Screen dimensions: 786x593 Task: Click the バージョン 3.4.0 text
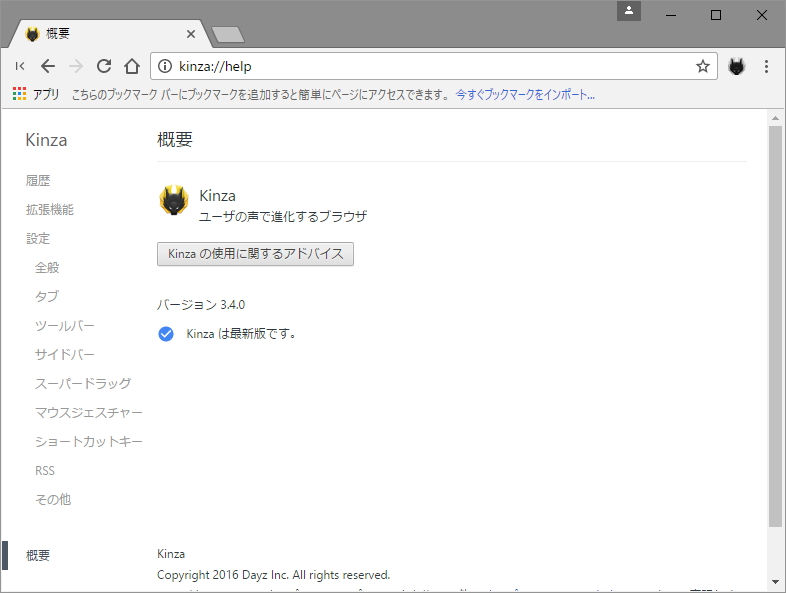201,305
